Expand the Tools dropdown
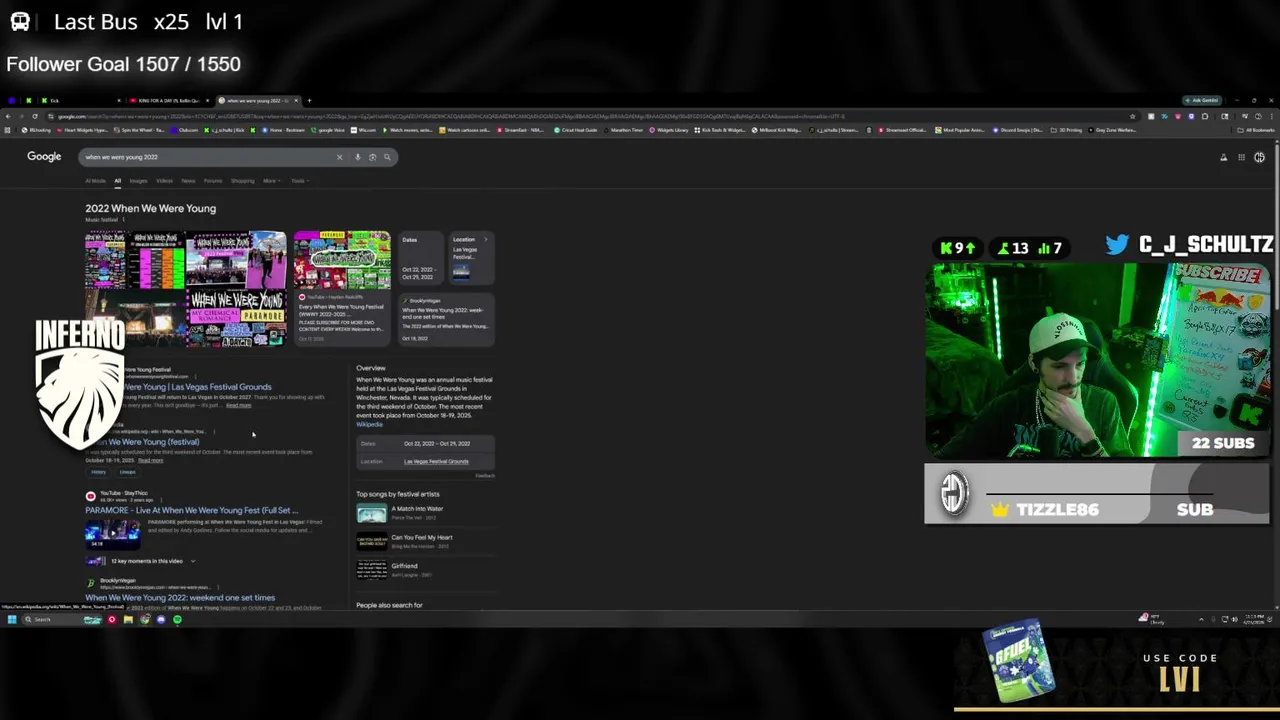Screen dimensions: 1280x720 pos(299,181)
